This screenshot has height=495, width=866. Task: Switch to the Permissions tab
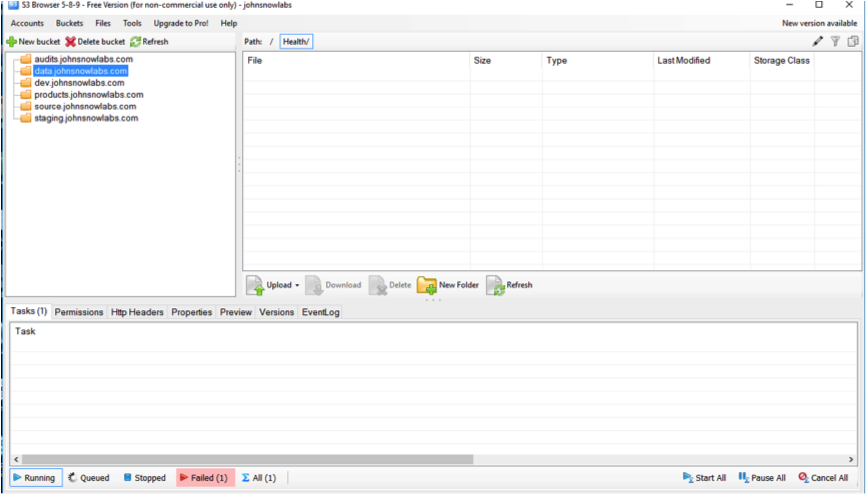78,312
